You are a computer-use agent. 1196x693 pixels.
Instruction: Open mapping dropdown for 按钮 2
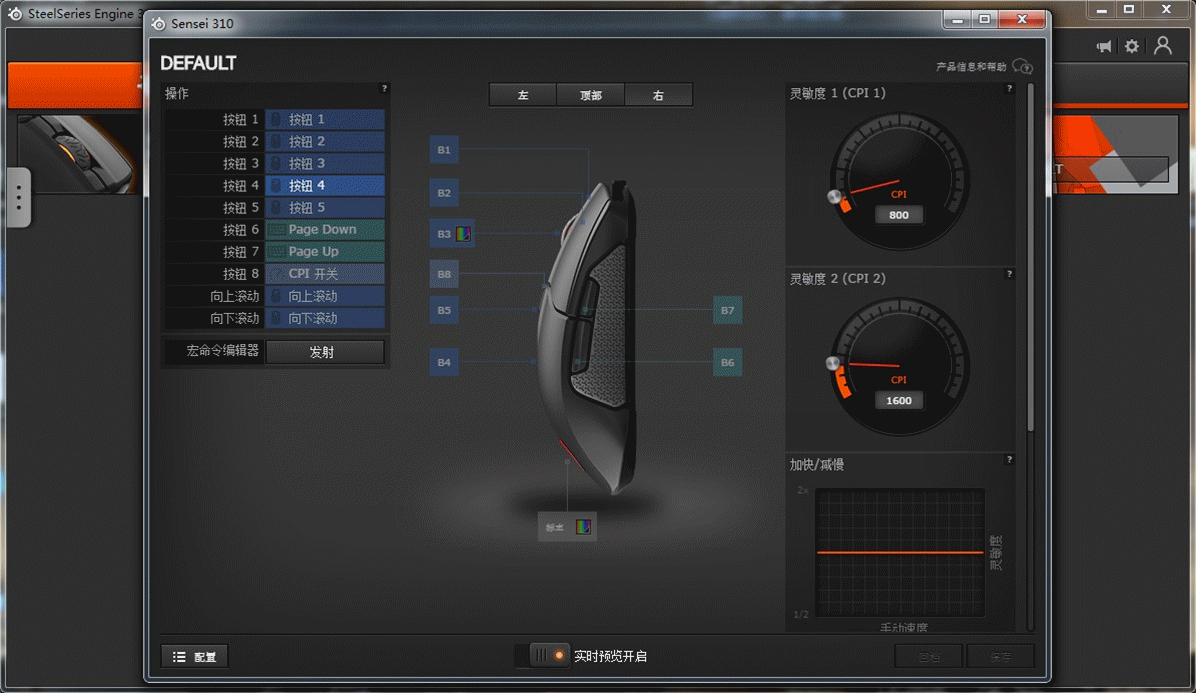(325, 142)
